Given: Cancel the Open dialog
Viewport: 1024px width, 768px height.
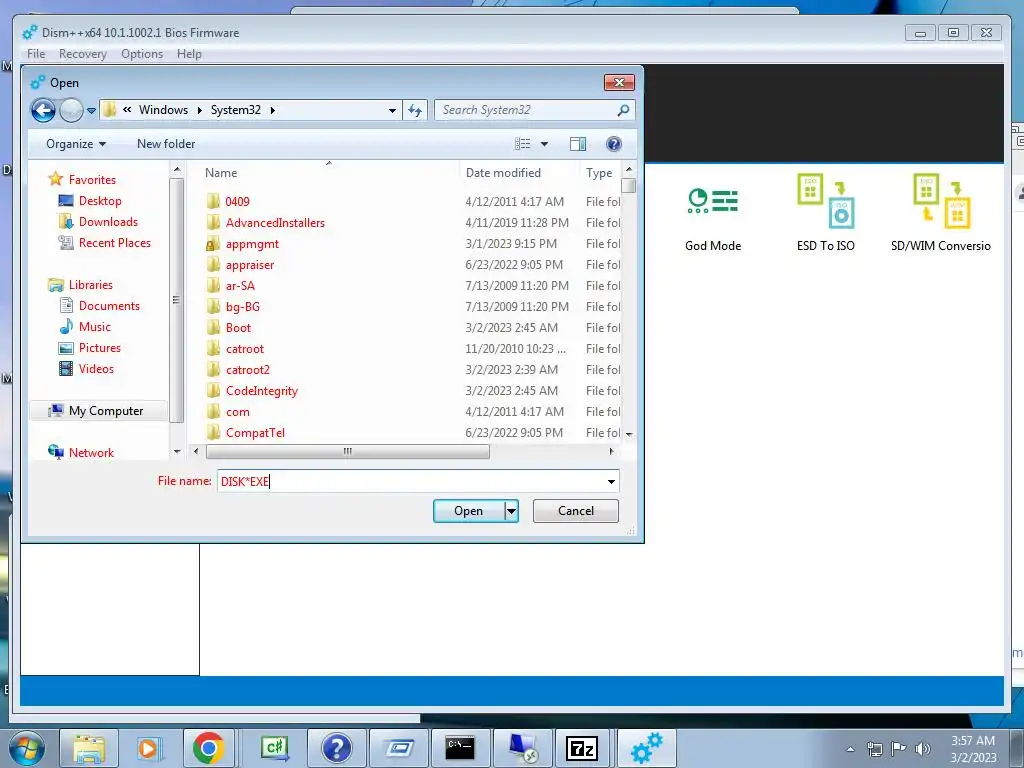Looking at the screenshot, I should 575,511.
